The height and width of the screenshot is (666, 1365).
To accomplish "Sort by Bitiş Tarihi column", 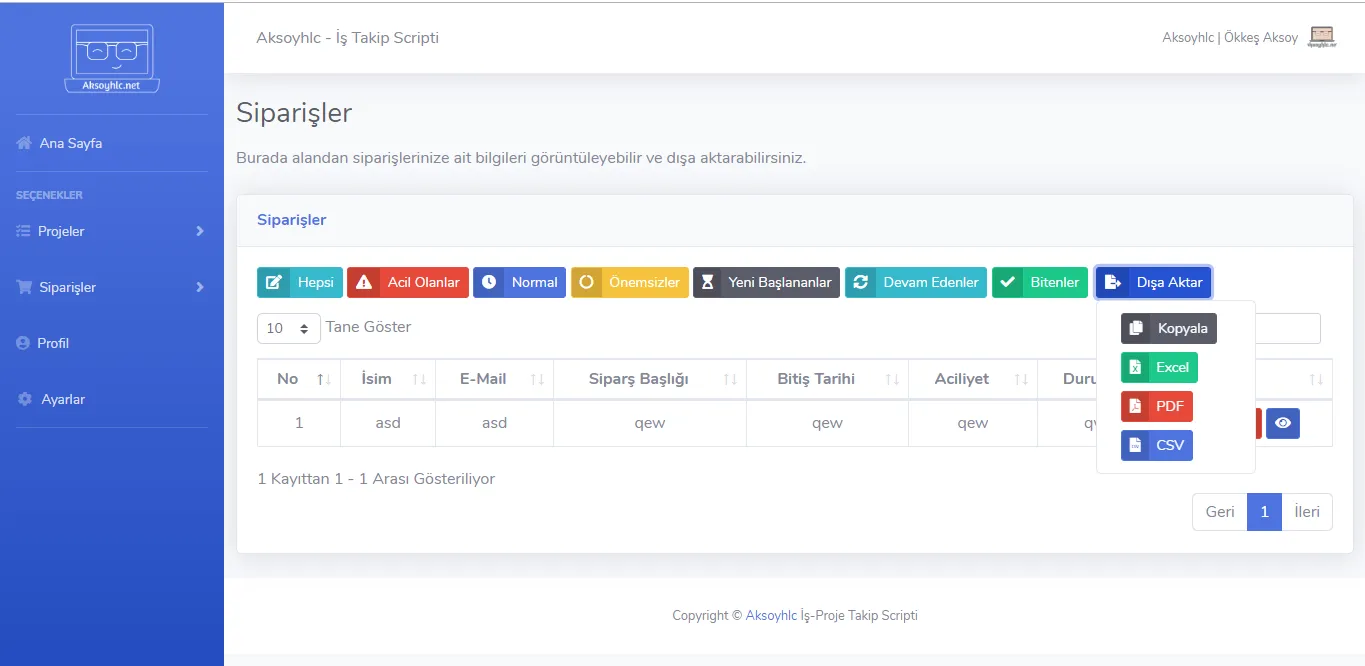I will click(x=827, y=379).
